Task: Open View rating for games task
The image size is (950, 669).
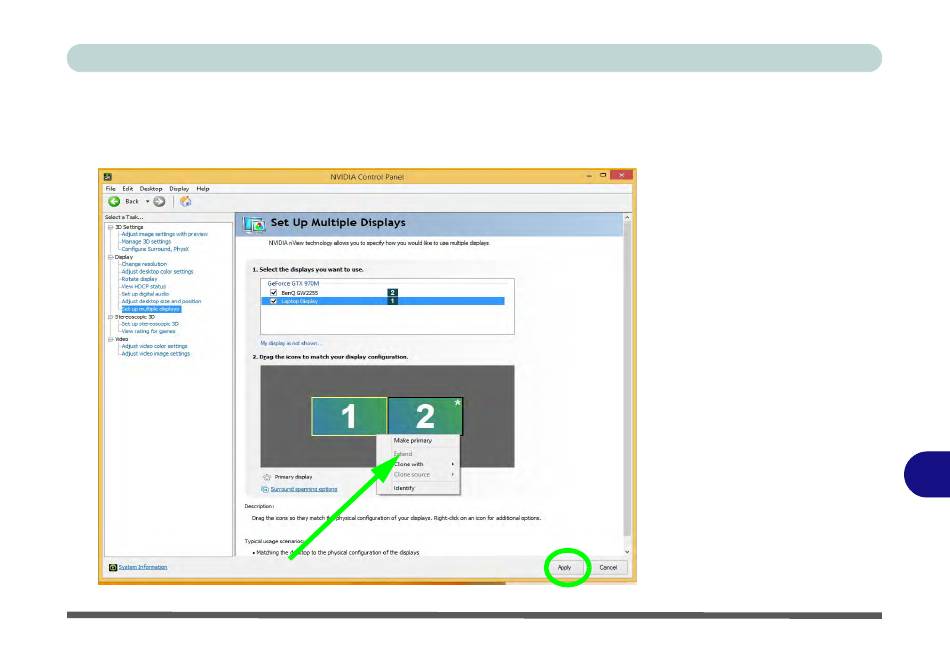Action: (148, 331)
